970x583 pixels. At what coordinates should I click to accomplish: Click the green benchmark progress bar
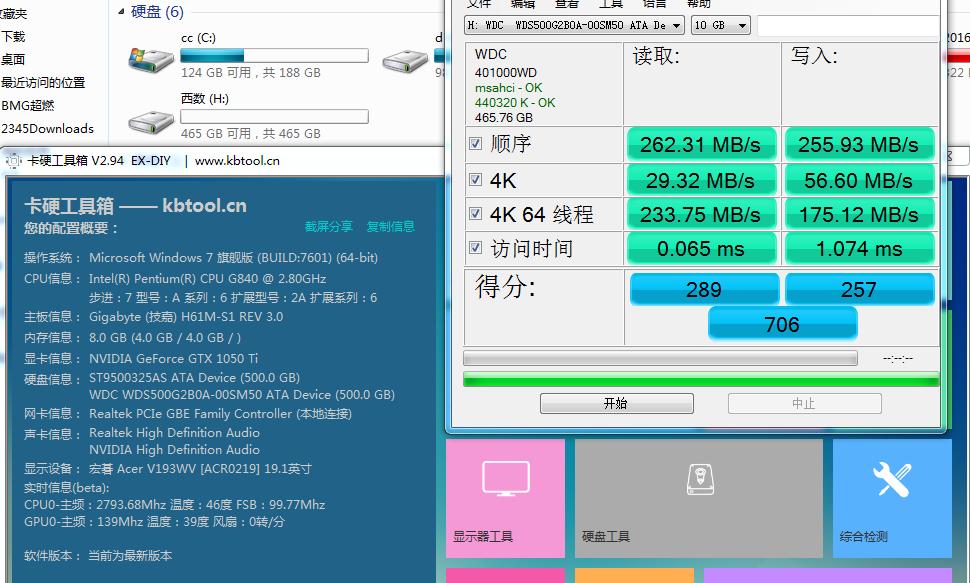tap(700, 376)
